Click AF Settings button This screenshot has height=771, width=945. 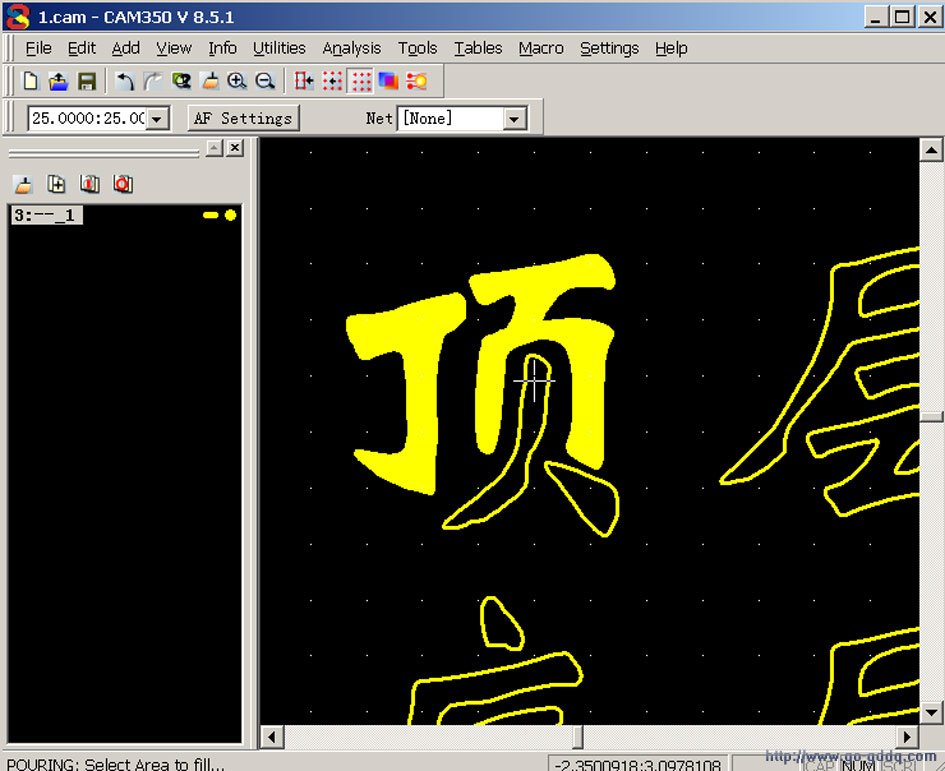pos(243,118)
